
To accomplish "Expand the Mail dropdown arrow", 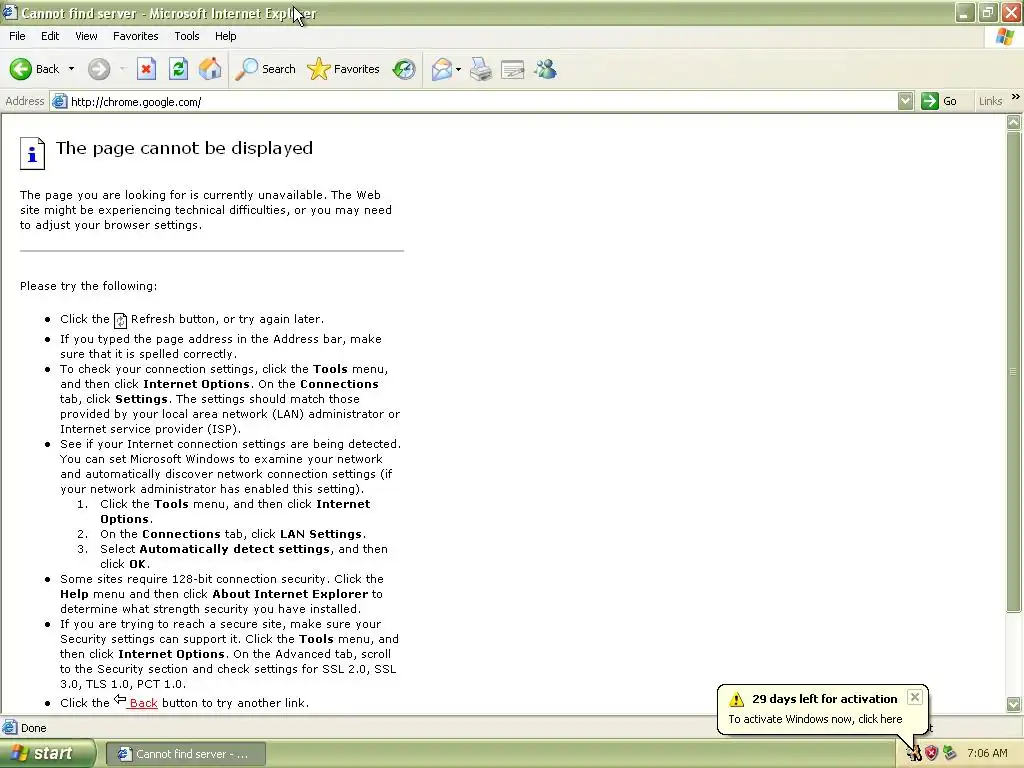I will 458,69.
